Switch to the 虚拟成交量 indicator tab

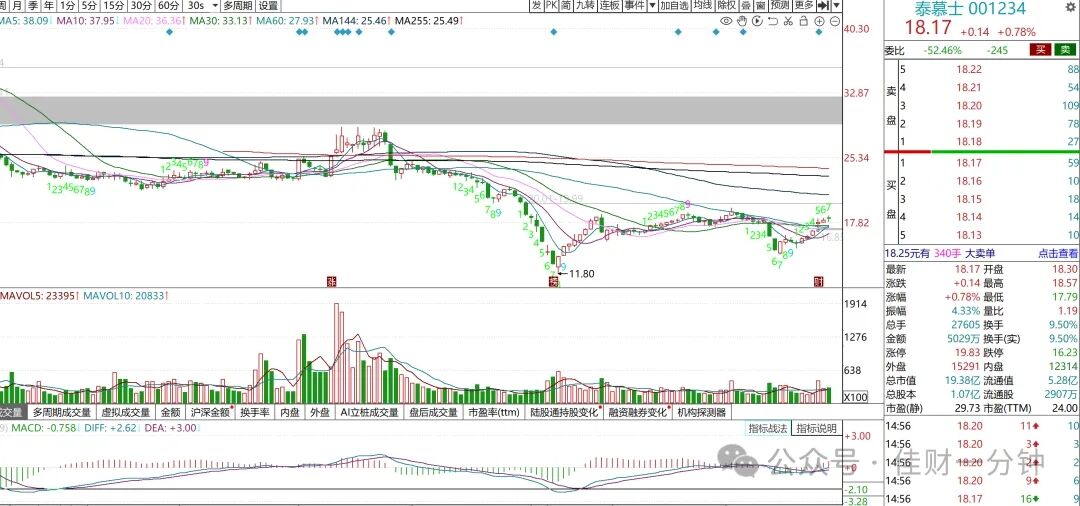click(x=126, y=412)
